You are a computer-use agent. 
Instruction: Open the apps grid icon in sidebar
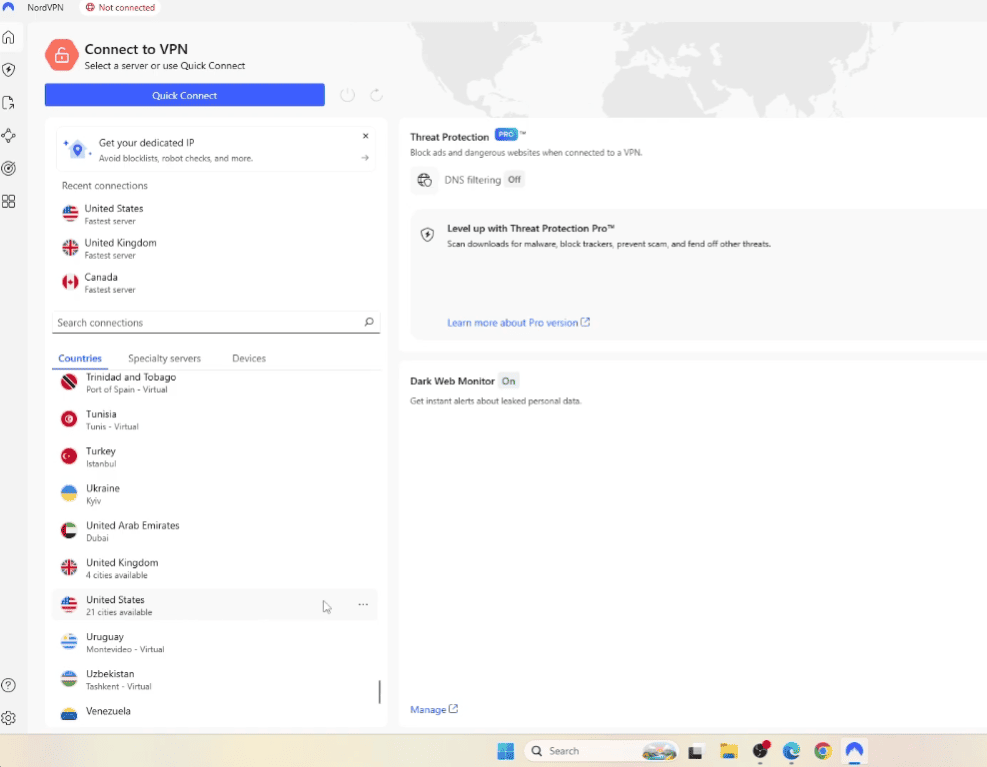(x=9, y=201)
